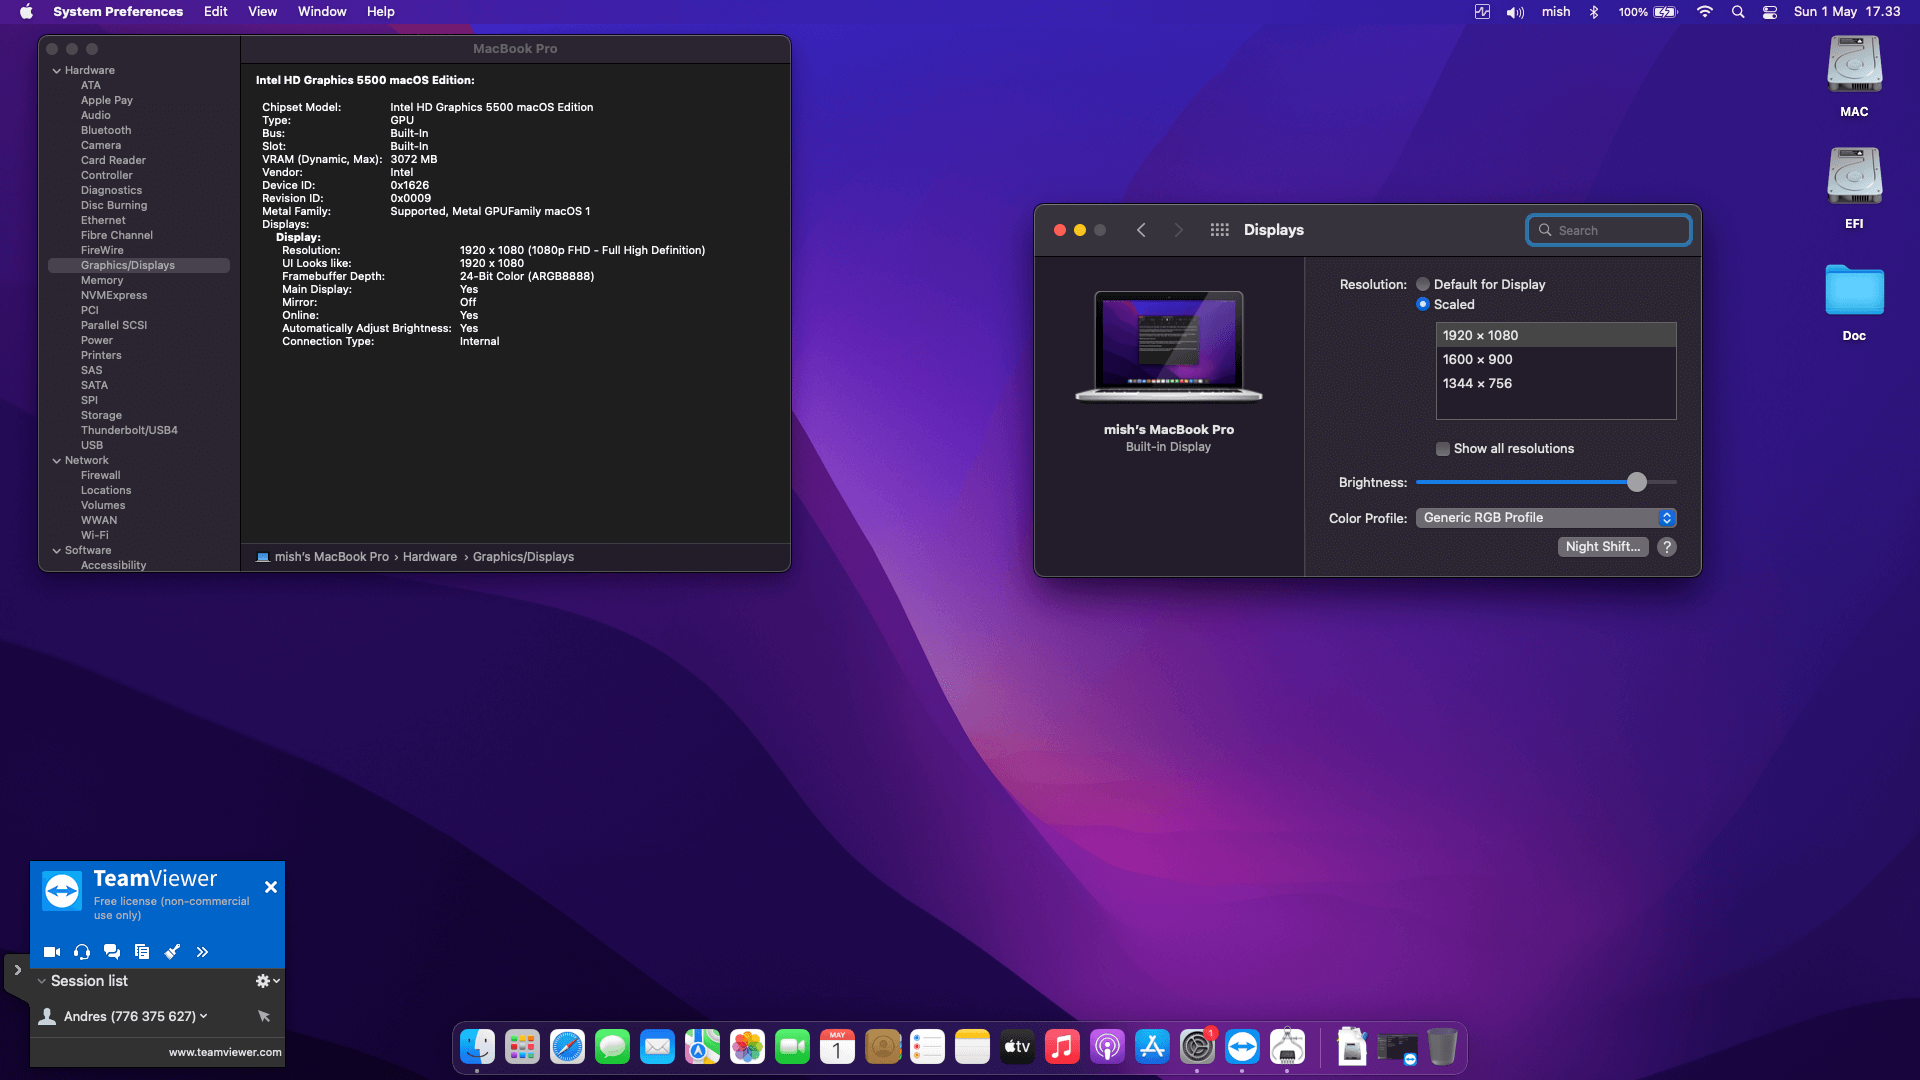Click the remote control cursor icon for Andres
Viewport: 1920px width, 1080px height.
[264, 1016]
